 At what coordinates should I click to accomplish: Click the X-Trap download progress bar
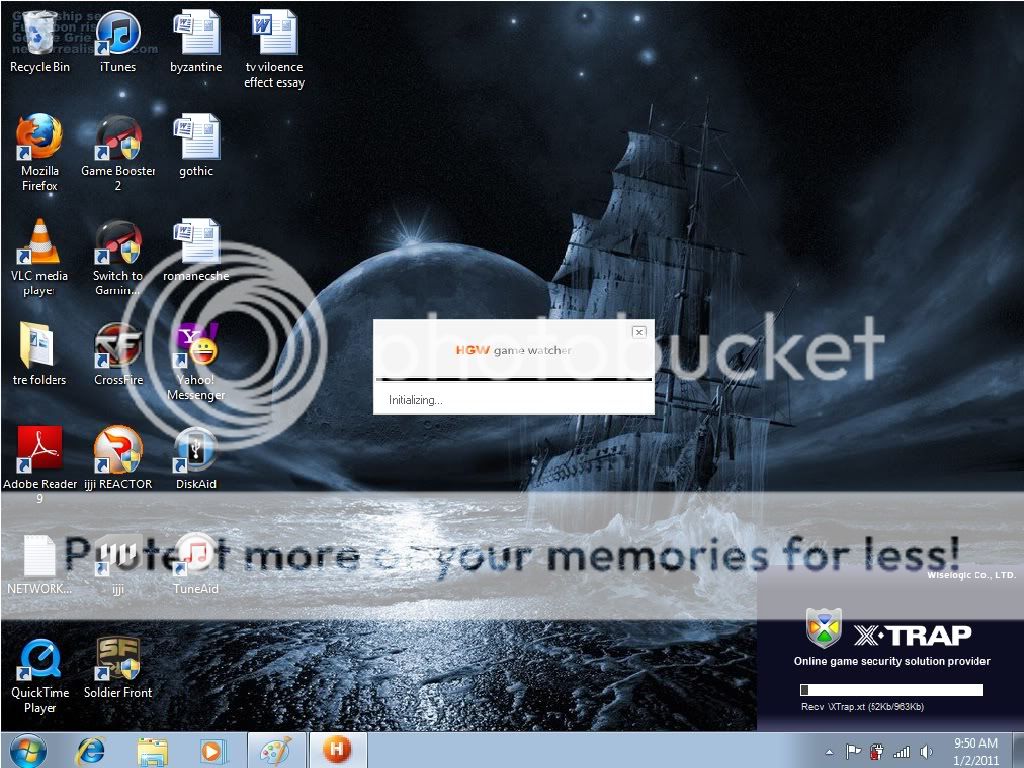[888, 689]
